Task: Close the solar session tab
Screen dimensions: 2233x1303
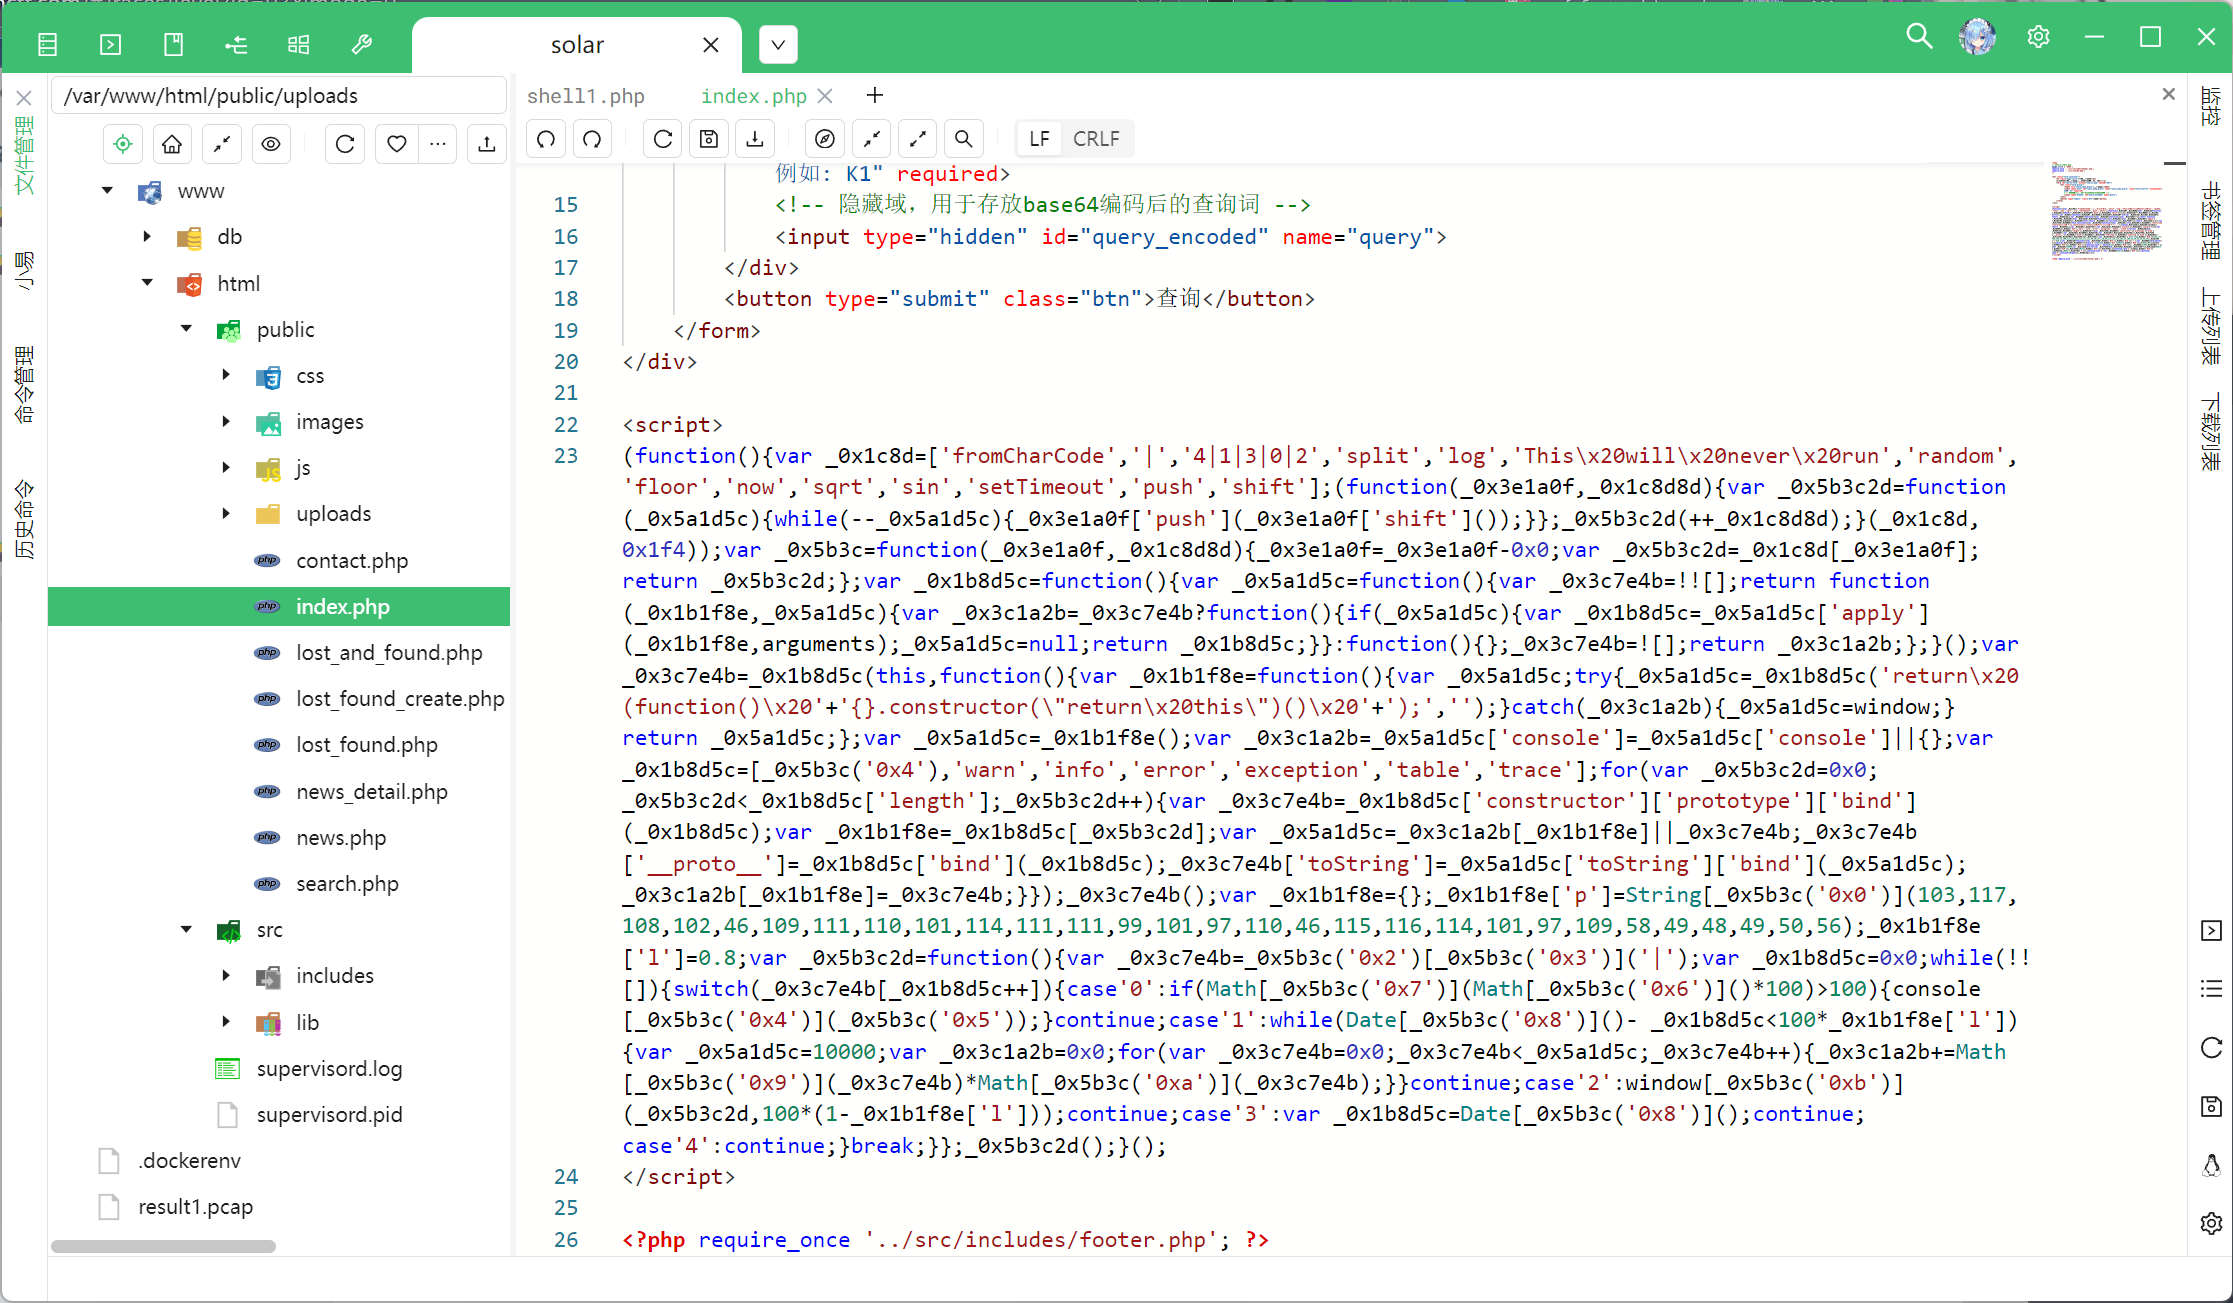Action: pyautogui.click(x=711, y=45)
